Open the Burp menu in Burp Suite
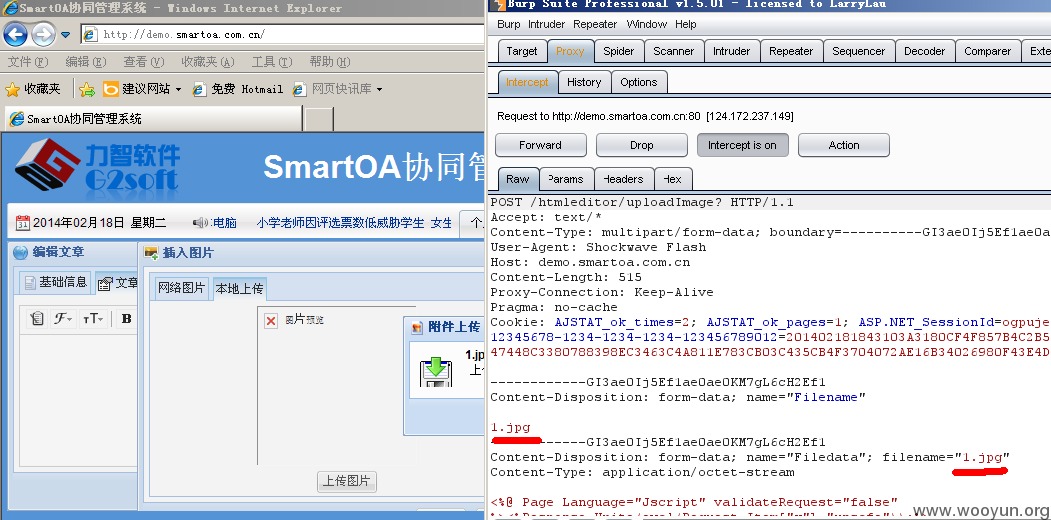The image size is (1051, 520). click(509, 24)
